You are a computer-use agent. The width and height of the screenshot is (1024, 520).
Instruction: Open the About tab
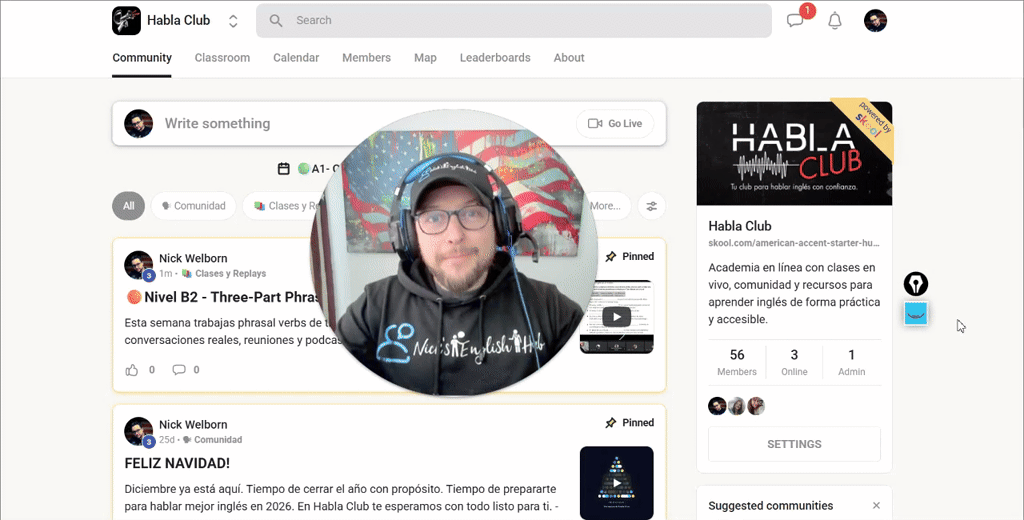(569, 57)
